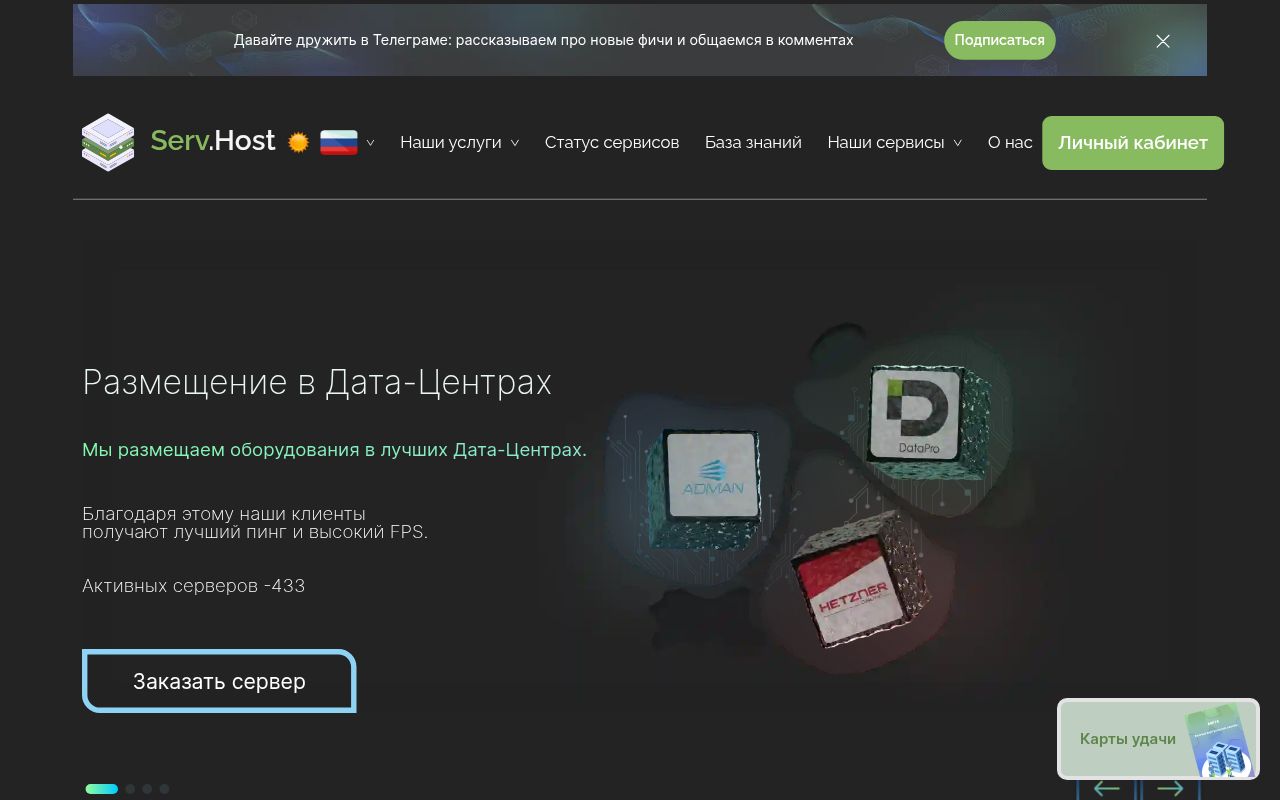Open База знаний menu item
The height and width of the screenshot is (800, 1280).
(x=753, y=142)
